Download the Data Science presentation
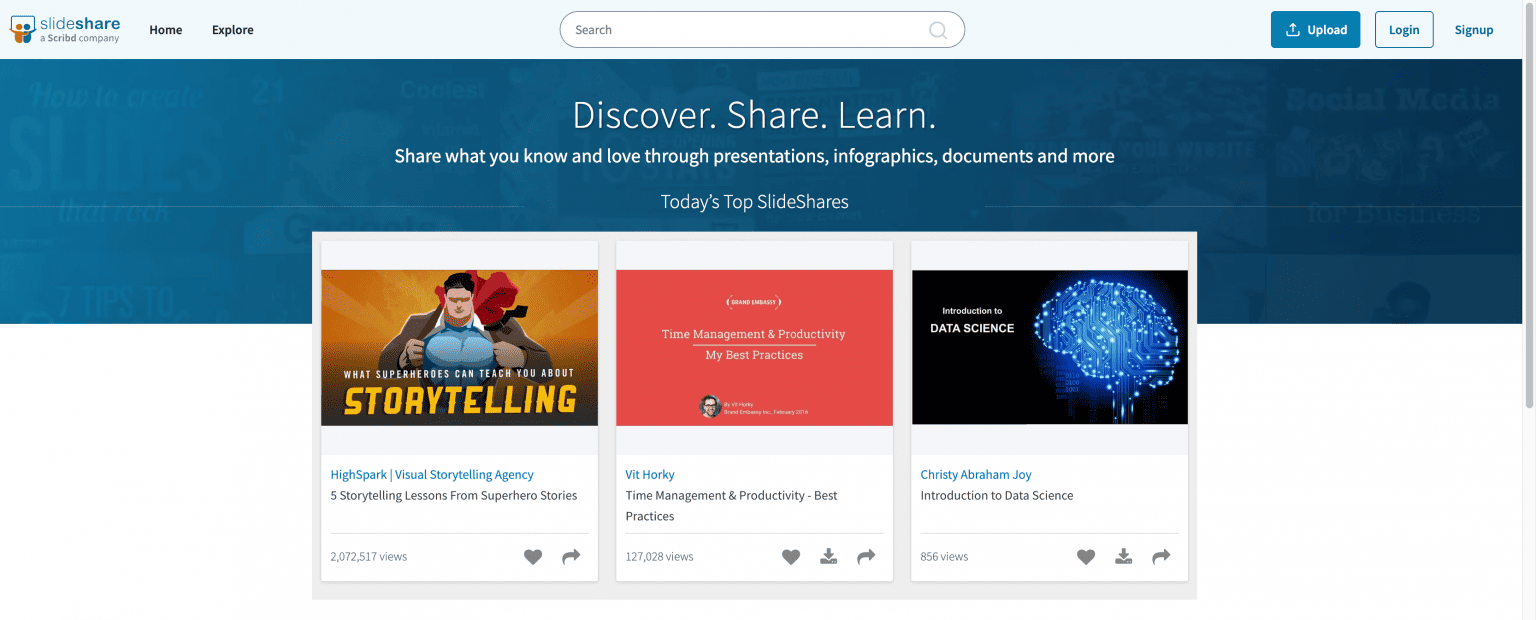 [x=1123, y=556]
